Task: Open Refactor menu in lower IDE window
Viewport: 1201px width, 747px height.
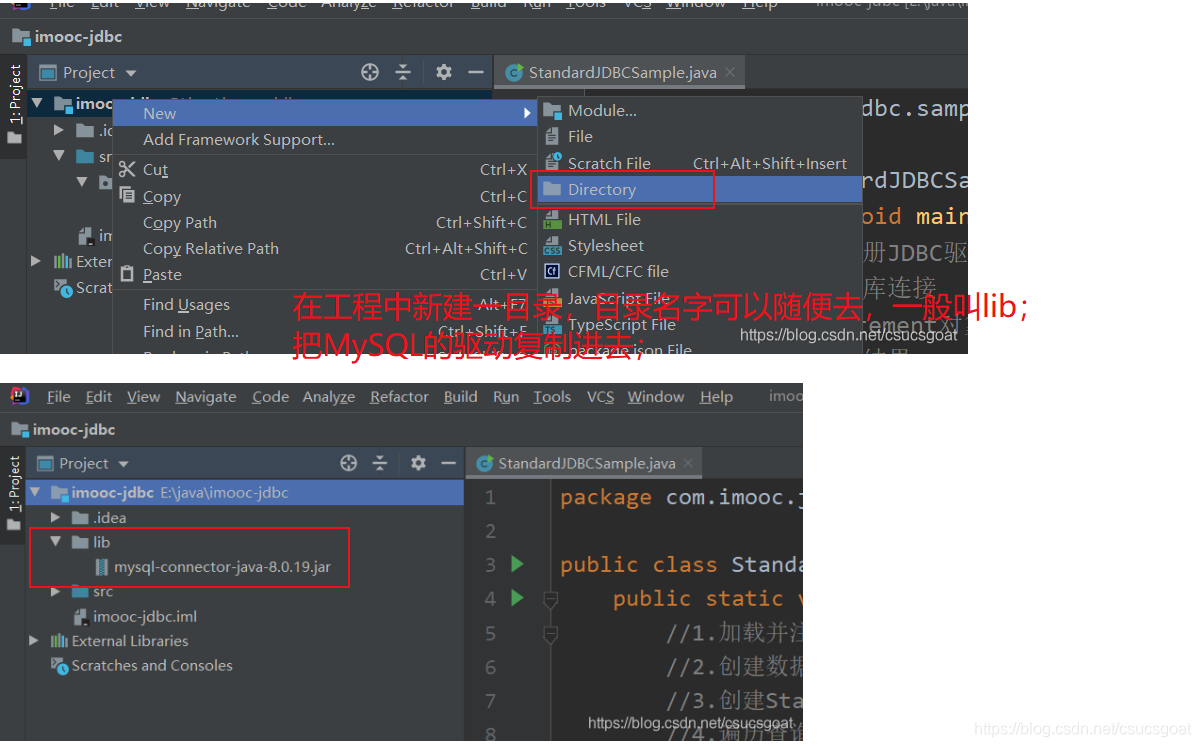Action: tap(399, 396)
